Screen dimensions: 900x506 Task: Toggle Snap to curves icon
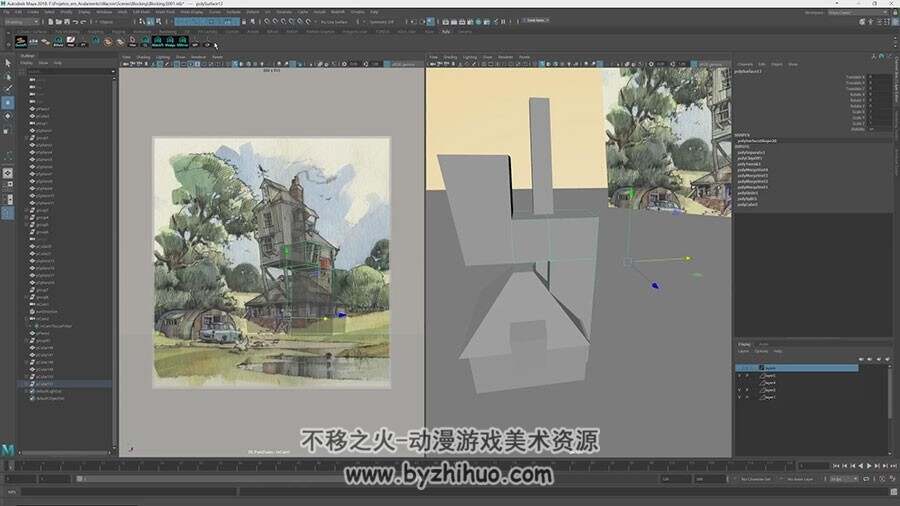tap(275, 22)
